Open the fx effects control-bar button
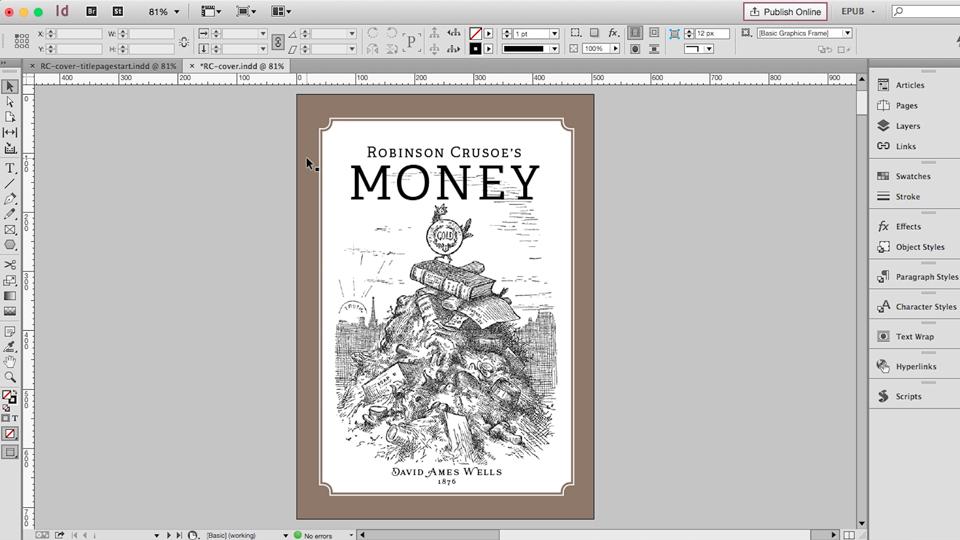 [613, 33]
